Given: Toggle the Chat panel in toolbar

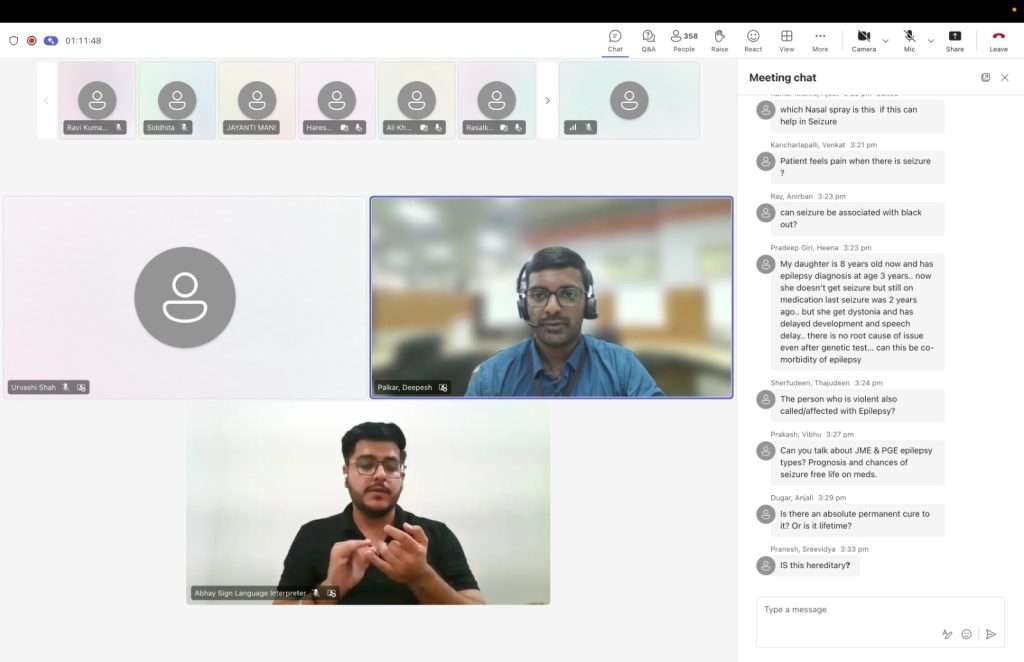Looking at the screenshot, I should pos(615,40).
